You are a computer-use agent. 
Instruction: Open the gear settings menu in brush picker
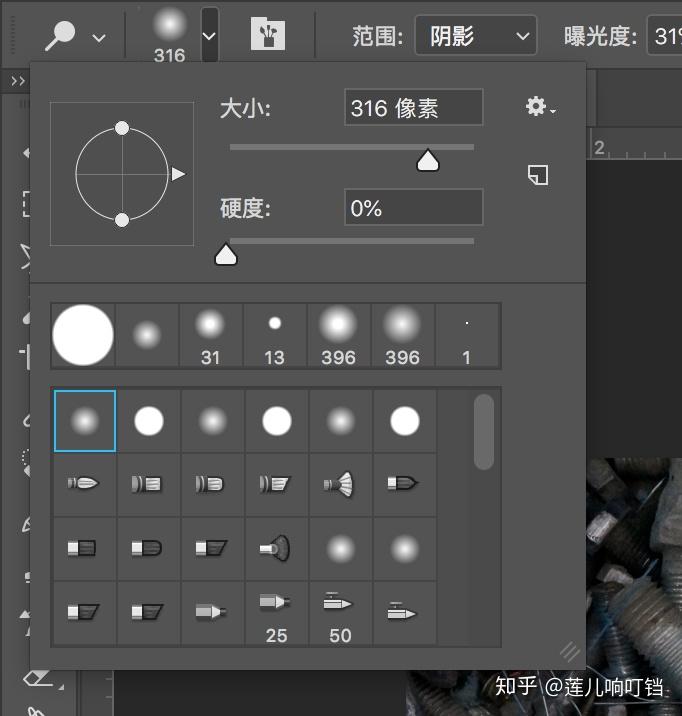point(540,107)
